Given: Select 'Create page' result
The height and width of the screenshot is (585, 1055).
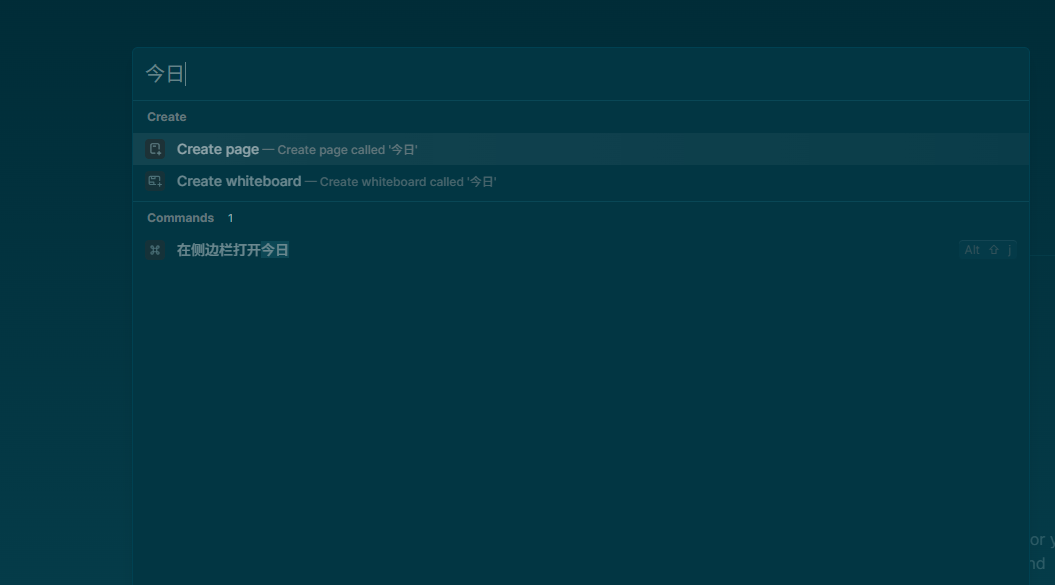Looking at the screenshot, I should point(581,149).
